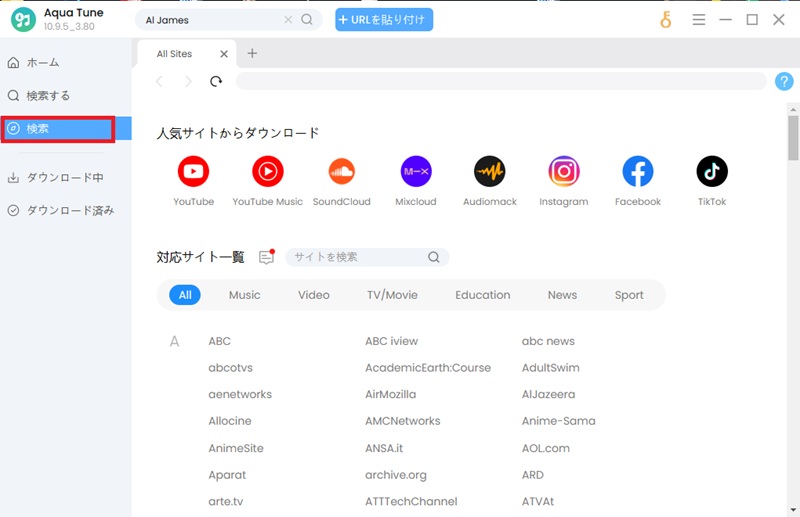Open the AirMozilla site link
The height and width of the screenshot is (517, 800).
[390, 394]
